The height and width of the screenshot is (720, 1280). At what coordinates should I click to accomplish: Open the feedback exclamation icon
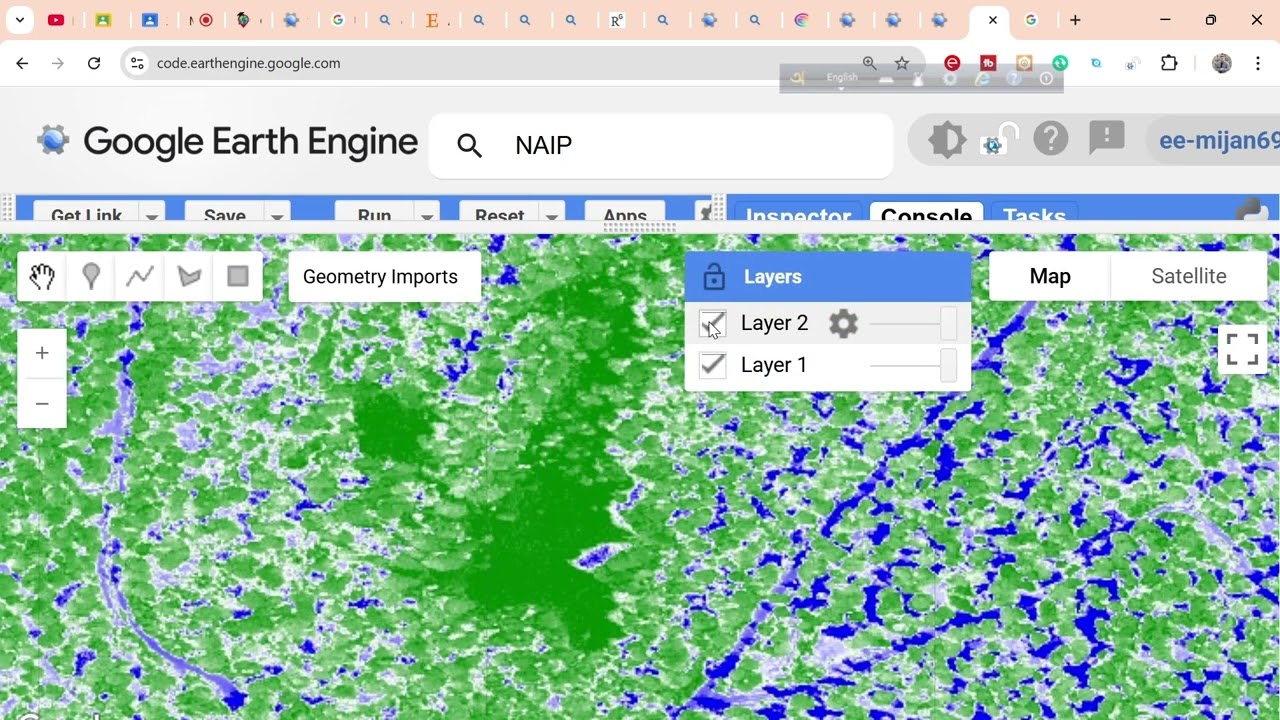pos(1107,138)
